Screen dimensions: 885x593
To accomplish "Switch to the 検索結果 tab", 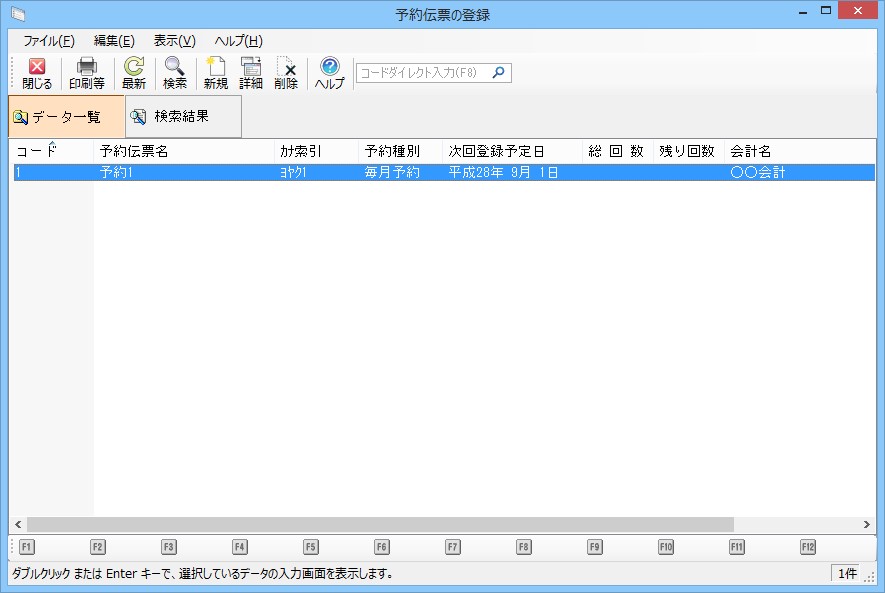I will click(183, 117).
